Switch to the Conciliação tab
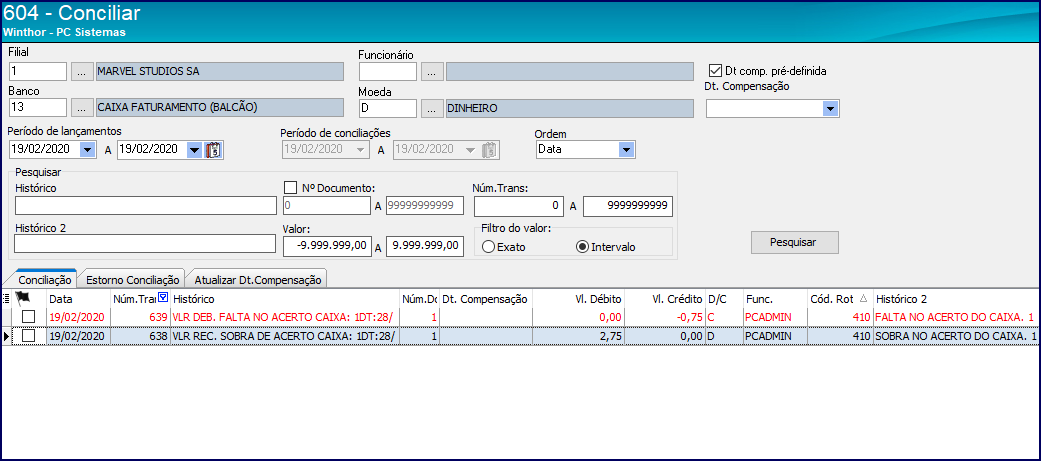This screenshot has height=461, width=1041. (44, 280)
